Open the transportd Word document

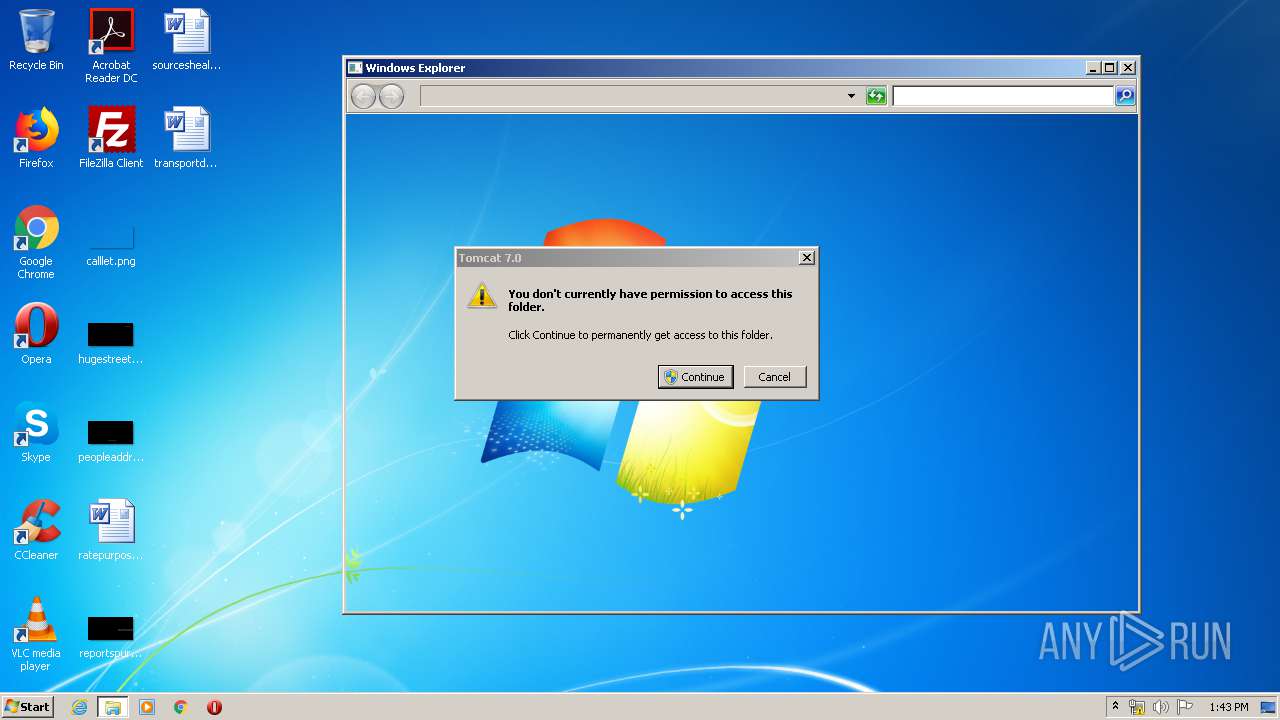[x=186, y=138]
